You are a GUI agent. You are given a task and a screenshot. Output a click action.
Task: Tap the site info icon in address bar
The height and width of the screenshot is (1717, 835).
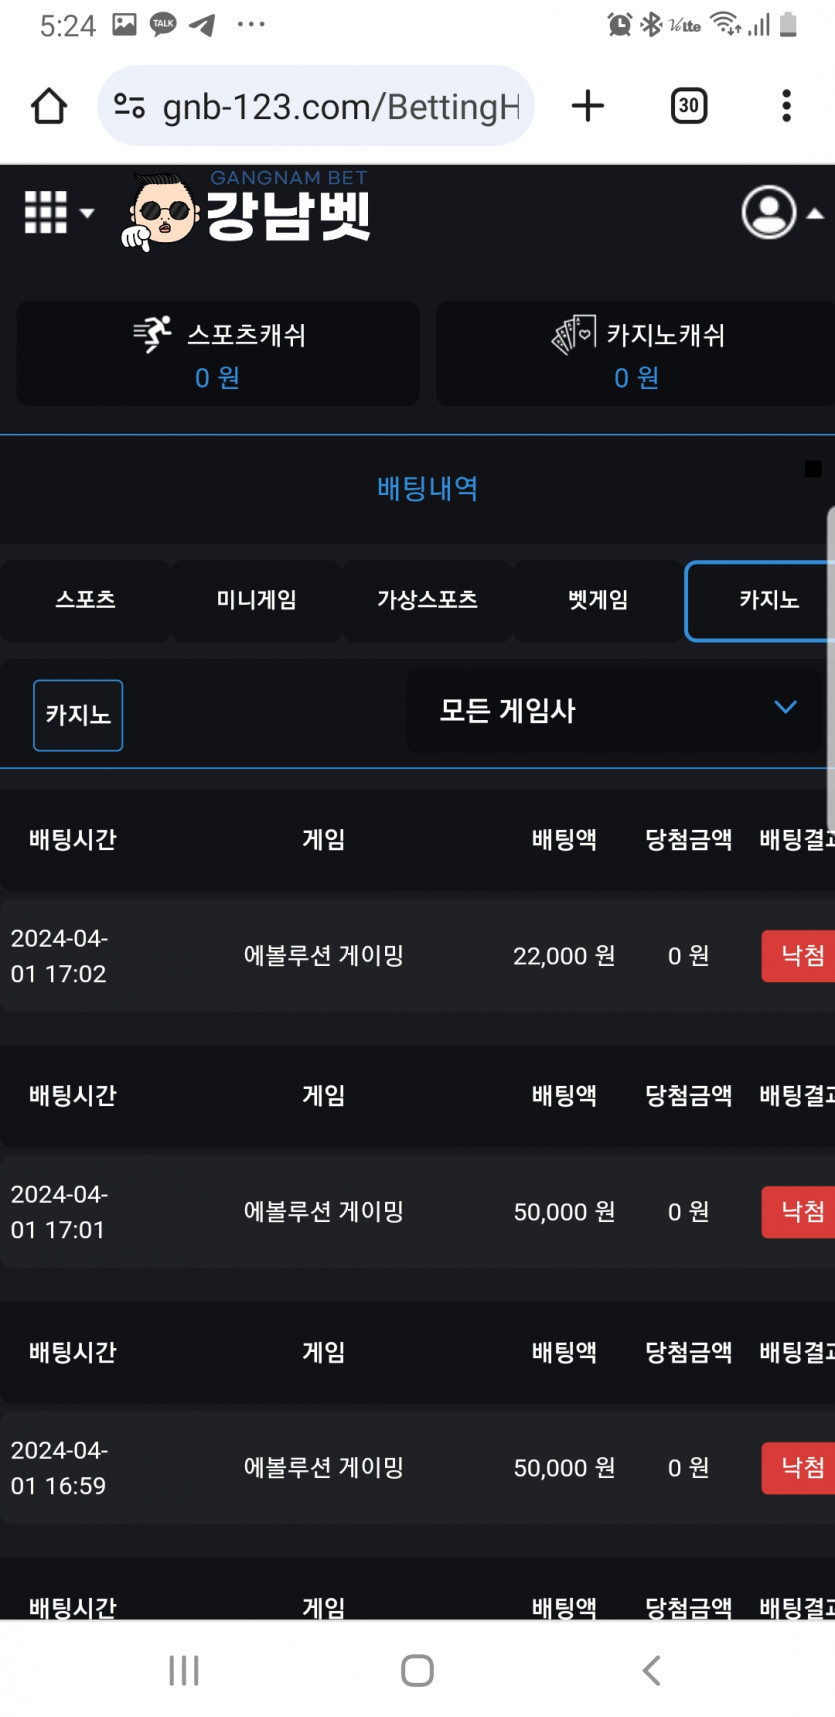(129, 106)
